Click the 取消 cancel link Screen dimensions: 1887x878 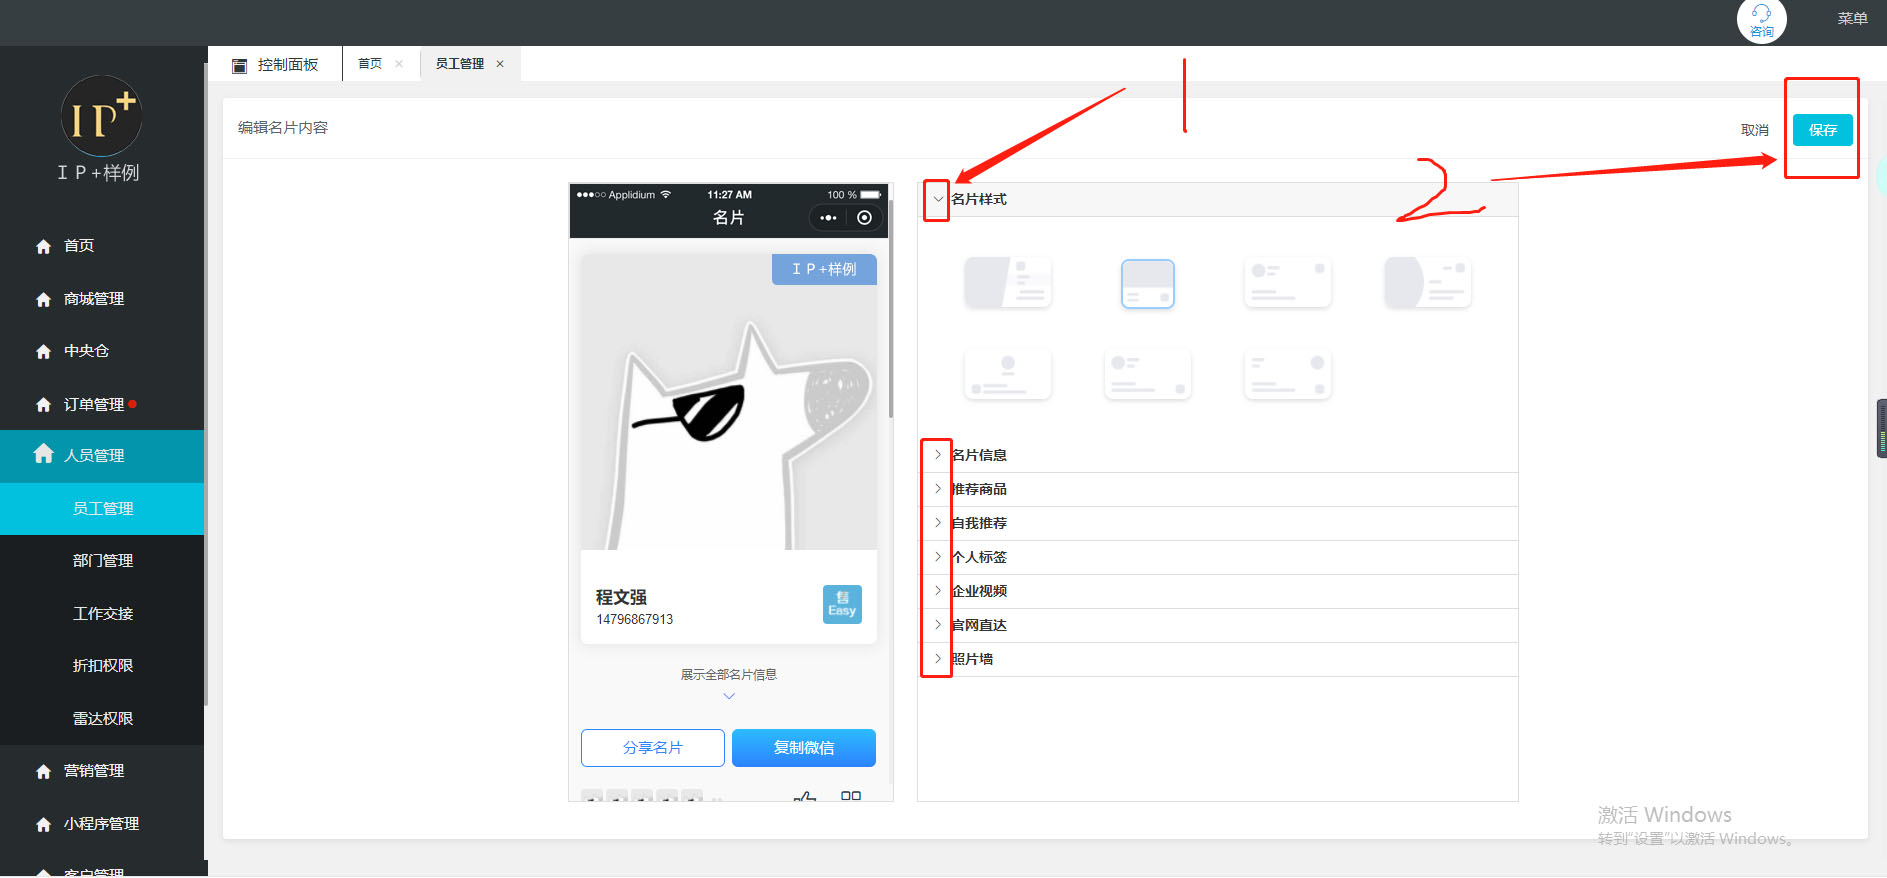[1754, 130]
